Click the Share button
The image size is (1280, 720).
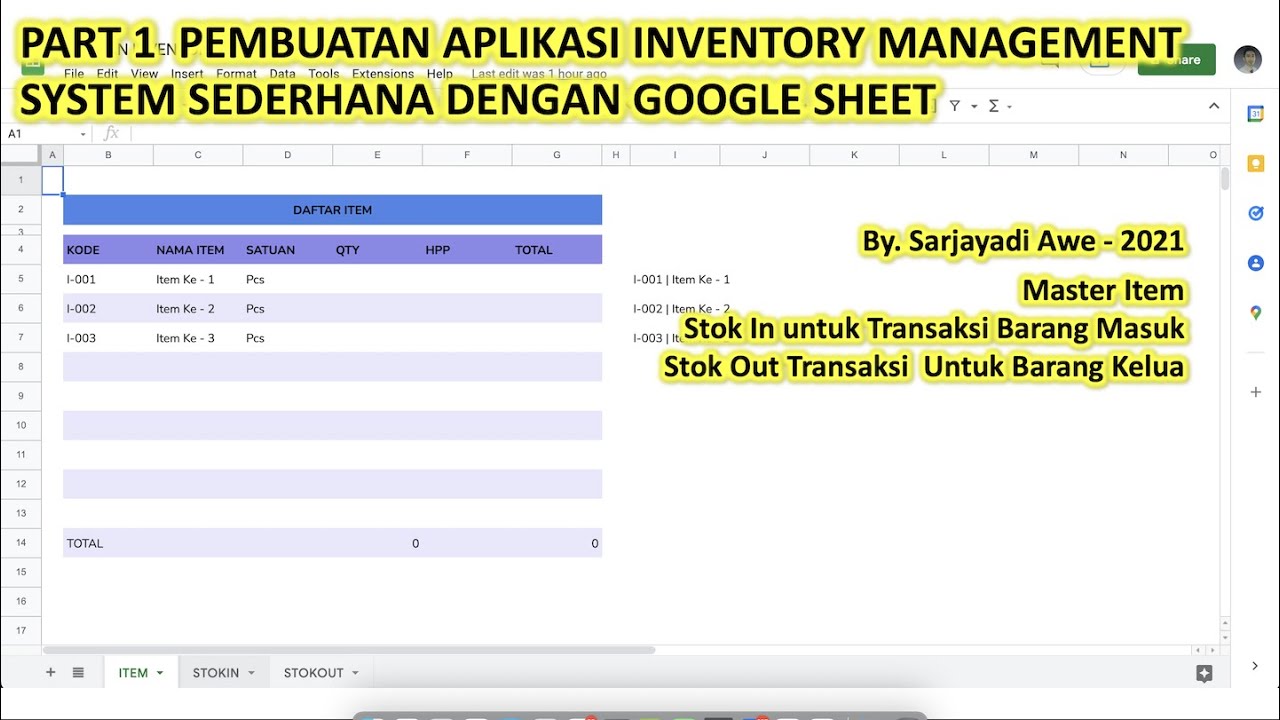coord(1177,60)
